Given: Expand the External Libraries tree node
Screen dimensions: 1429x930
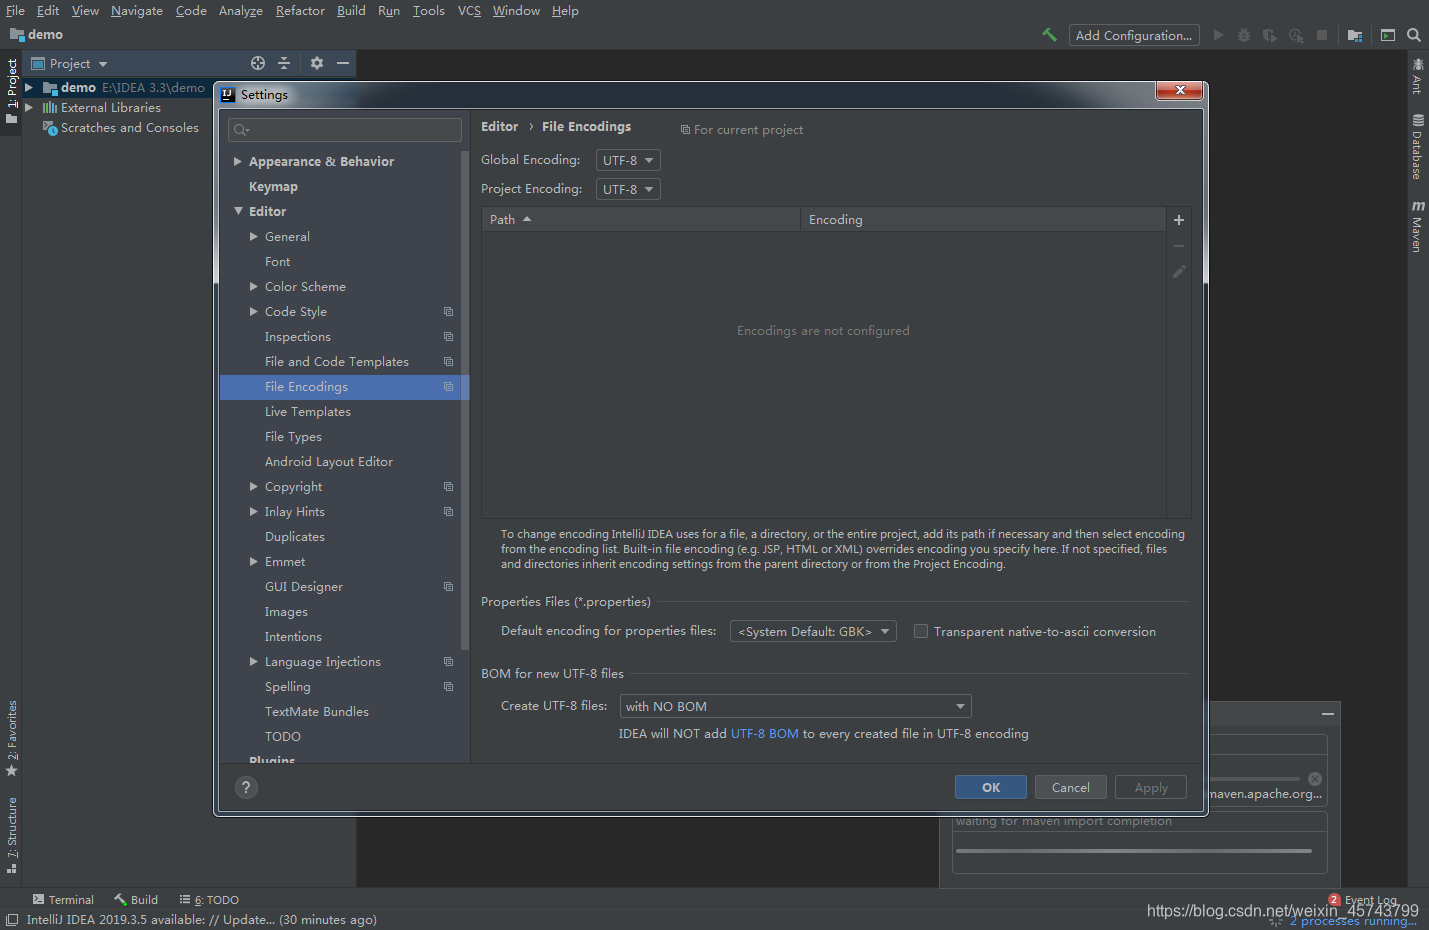Looking at the screenshot, I should [29, 107].
